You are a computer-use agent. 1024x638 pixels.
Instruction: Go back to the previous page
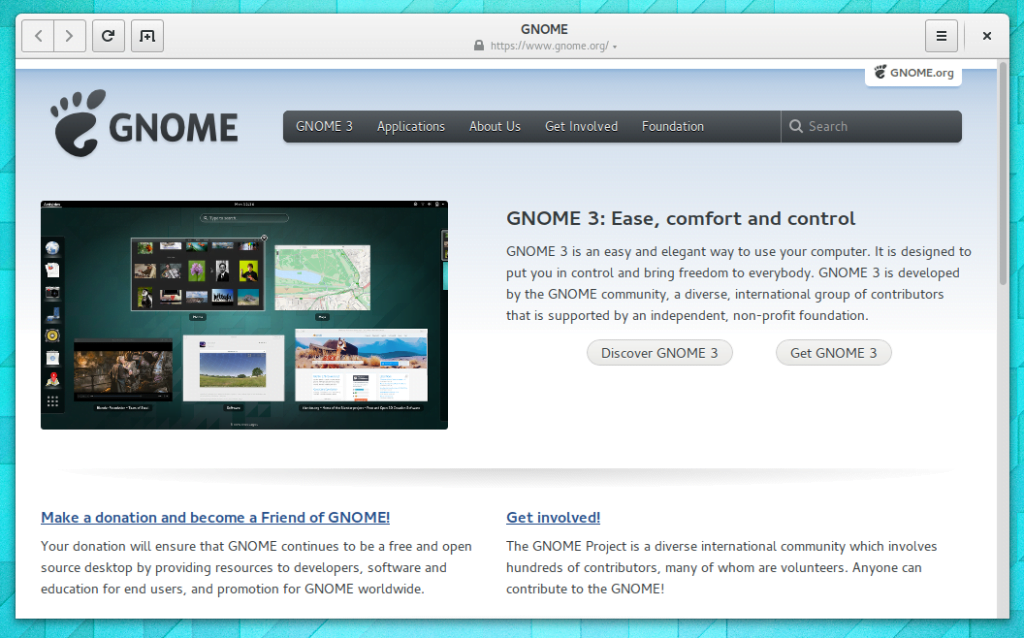pos(38,36)
